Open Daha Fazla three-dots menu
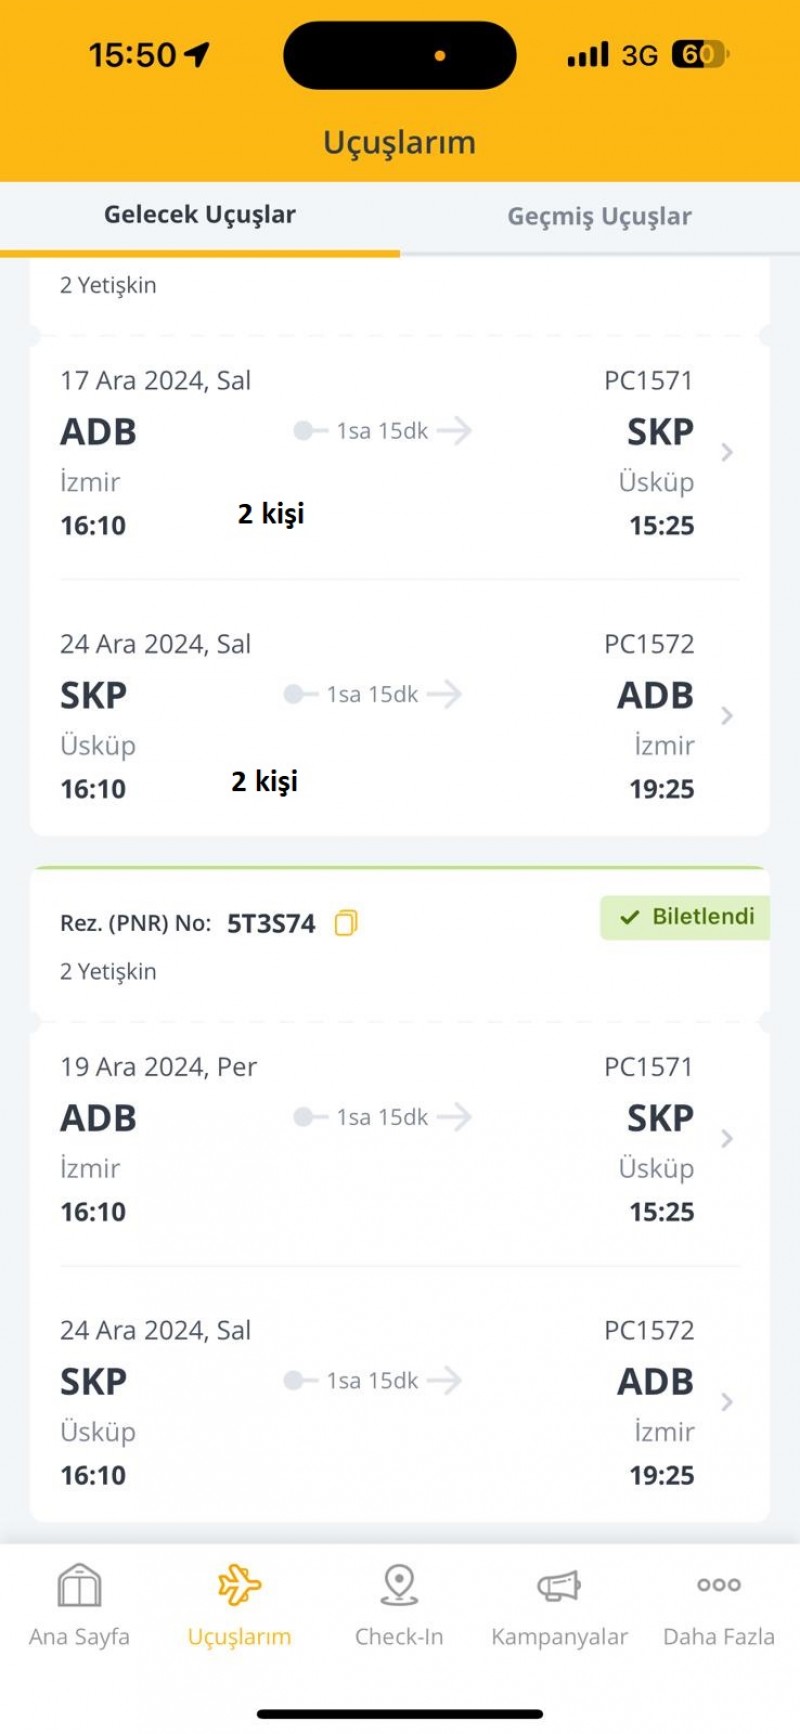This screenshot has width=800, height=1734. pyautogui.click(x=719, y=1585)
